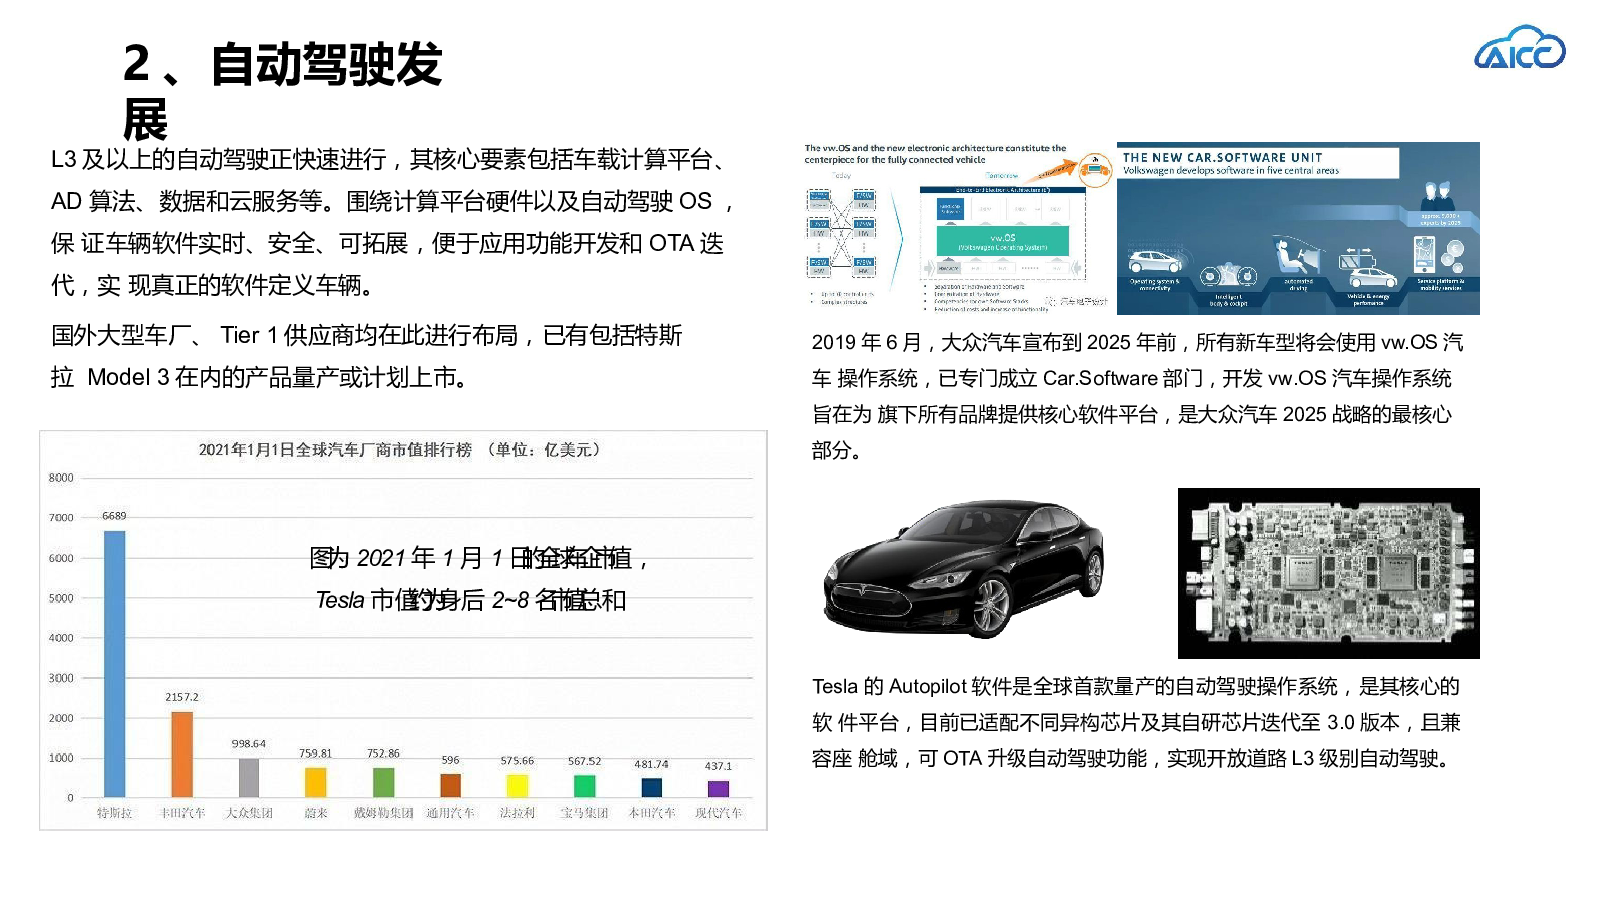1600x900 pixels.
Task: Select the slide title 自动驾驶发展
Action: pyautogui.click(x=282, y=92)
